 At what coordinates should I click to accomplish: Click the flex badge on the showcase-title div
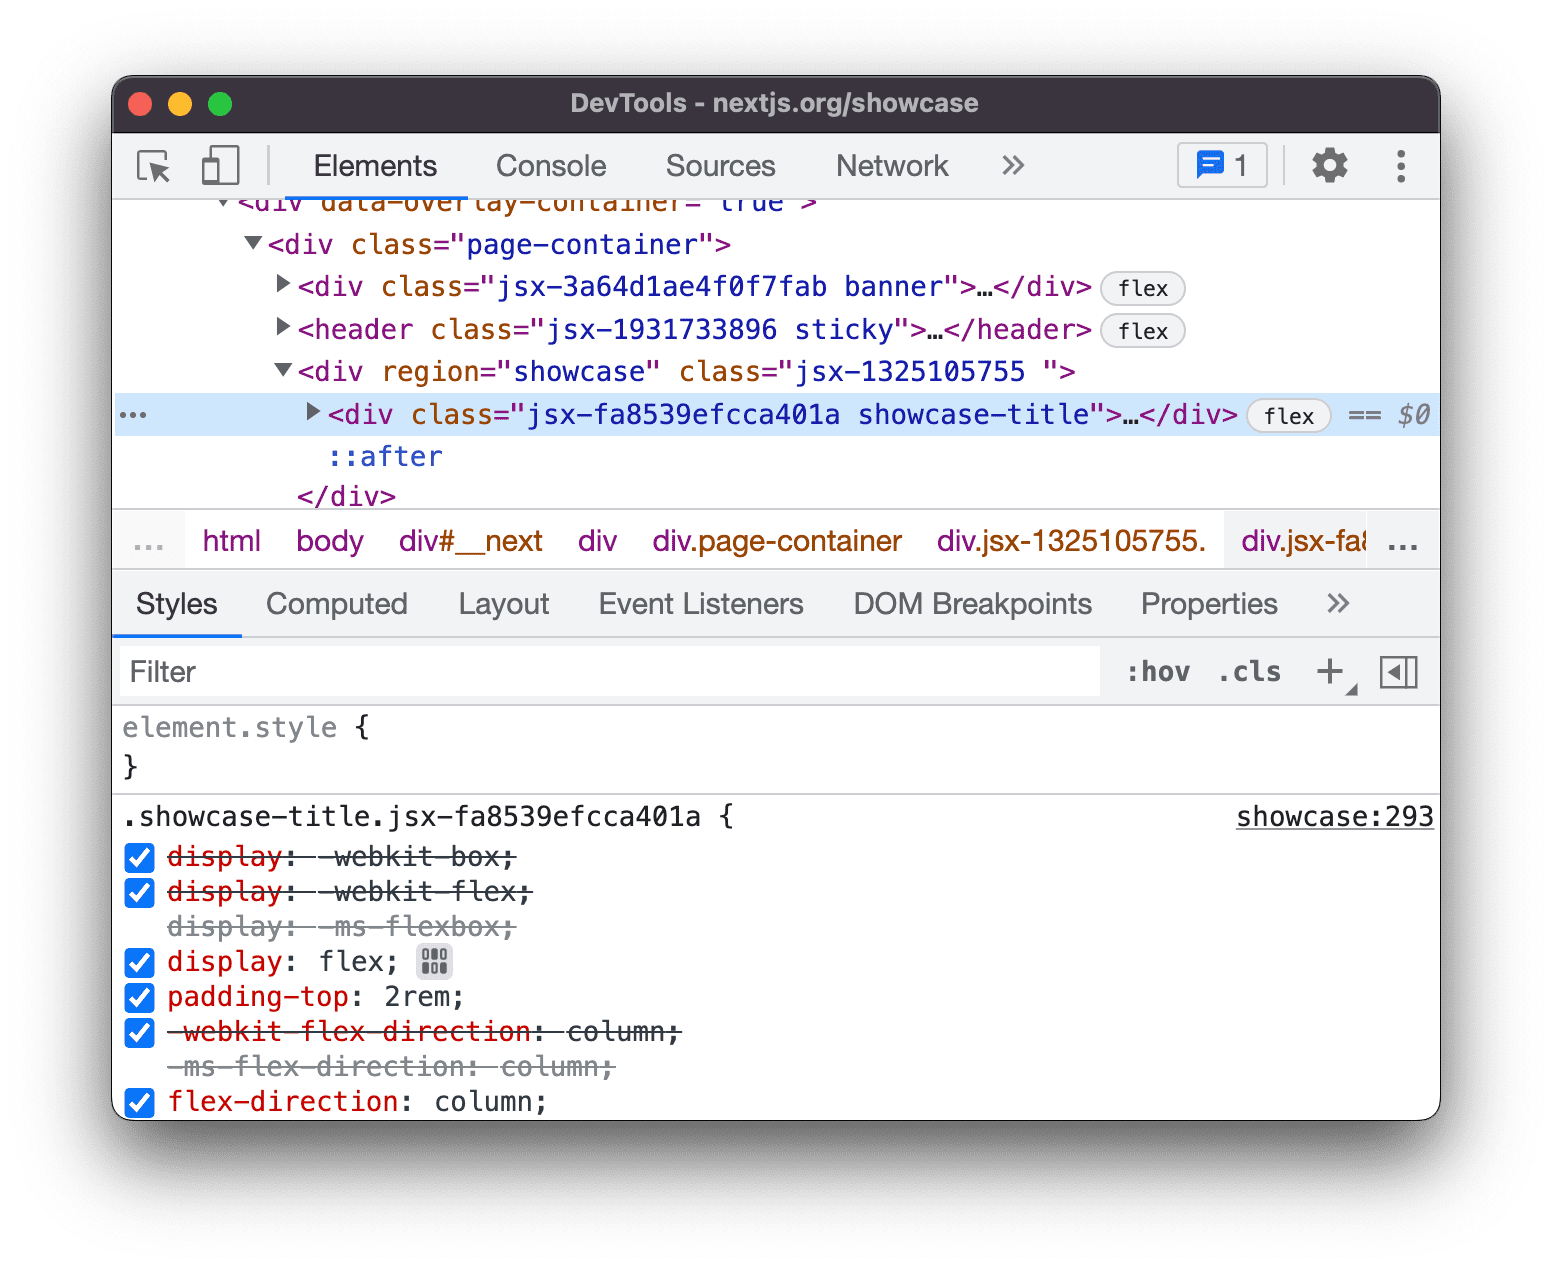coord(1289,415)
